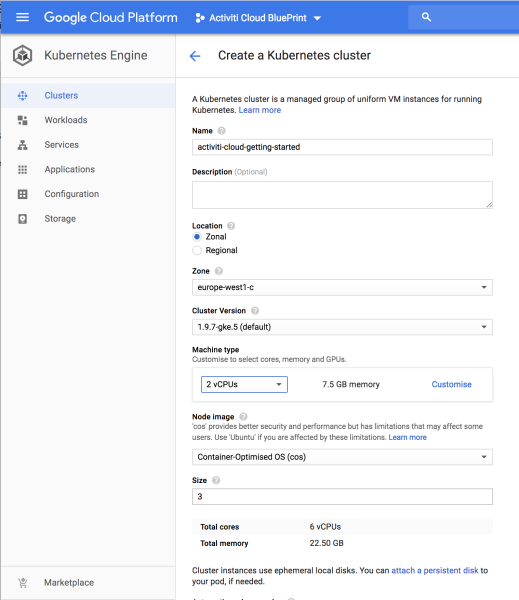Open help tooltip next to Zone
Image resolution: width=519 pixels, height=600 pixels.
coord(219,271)
